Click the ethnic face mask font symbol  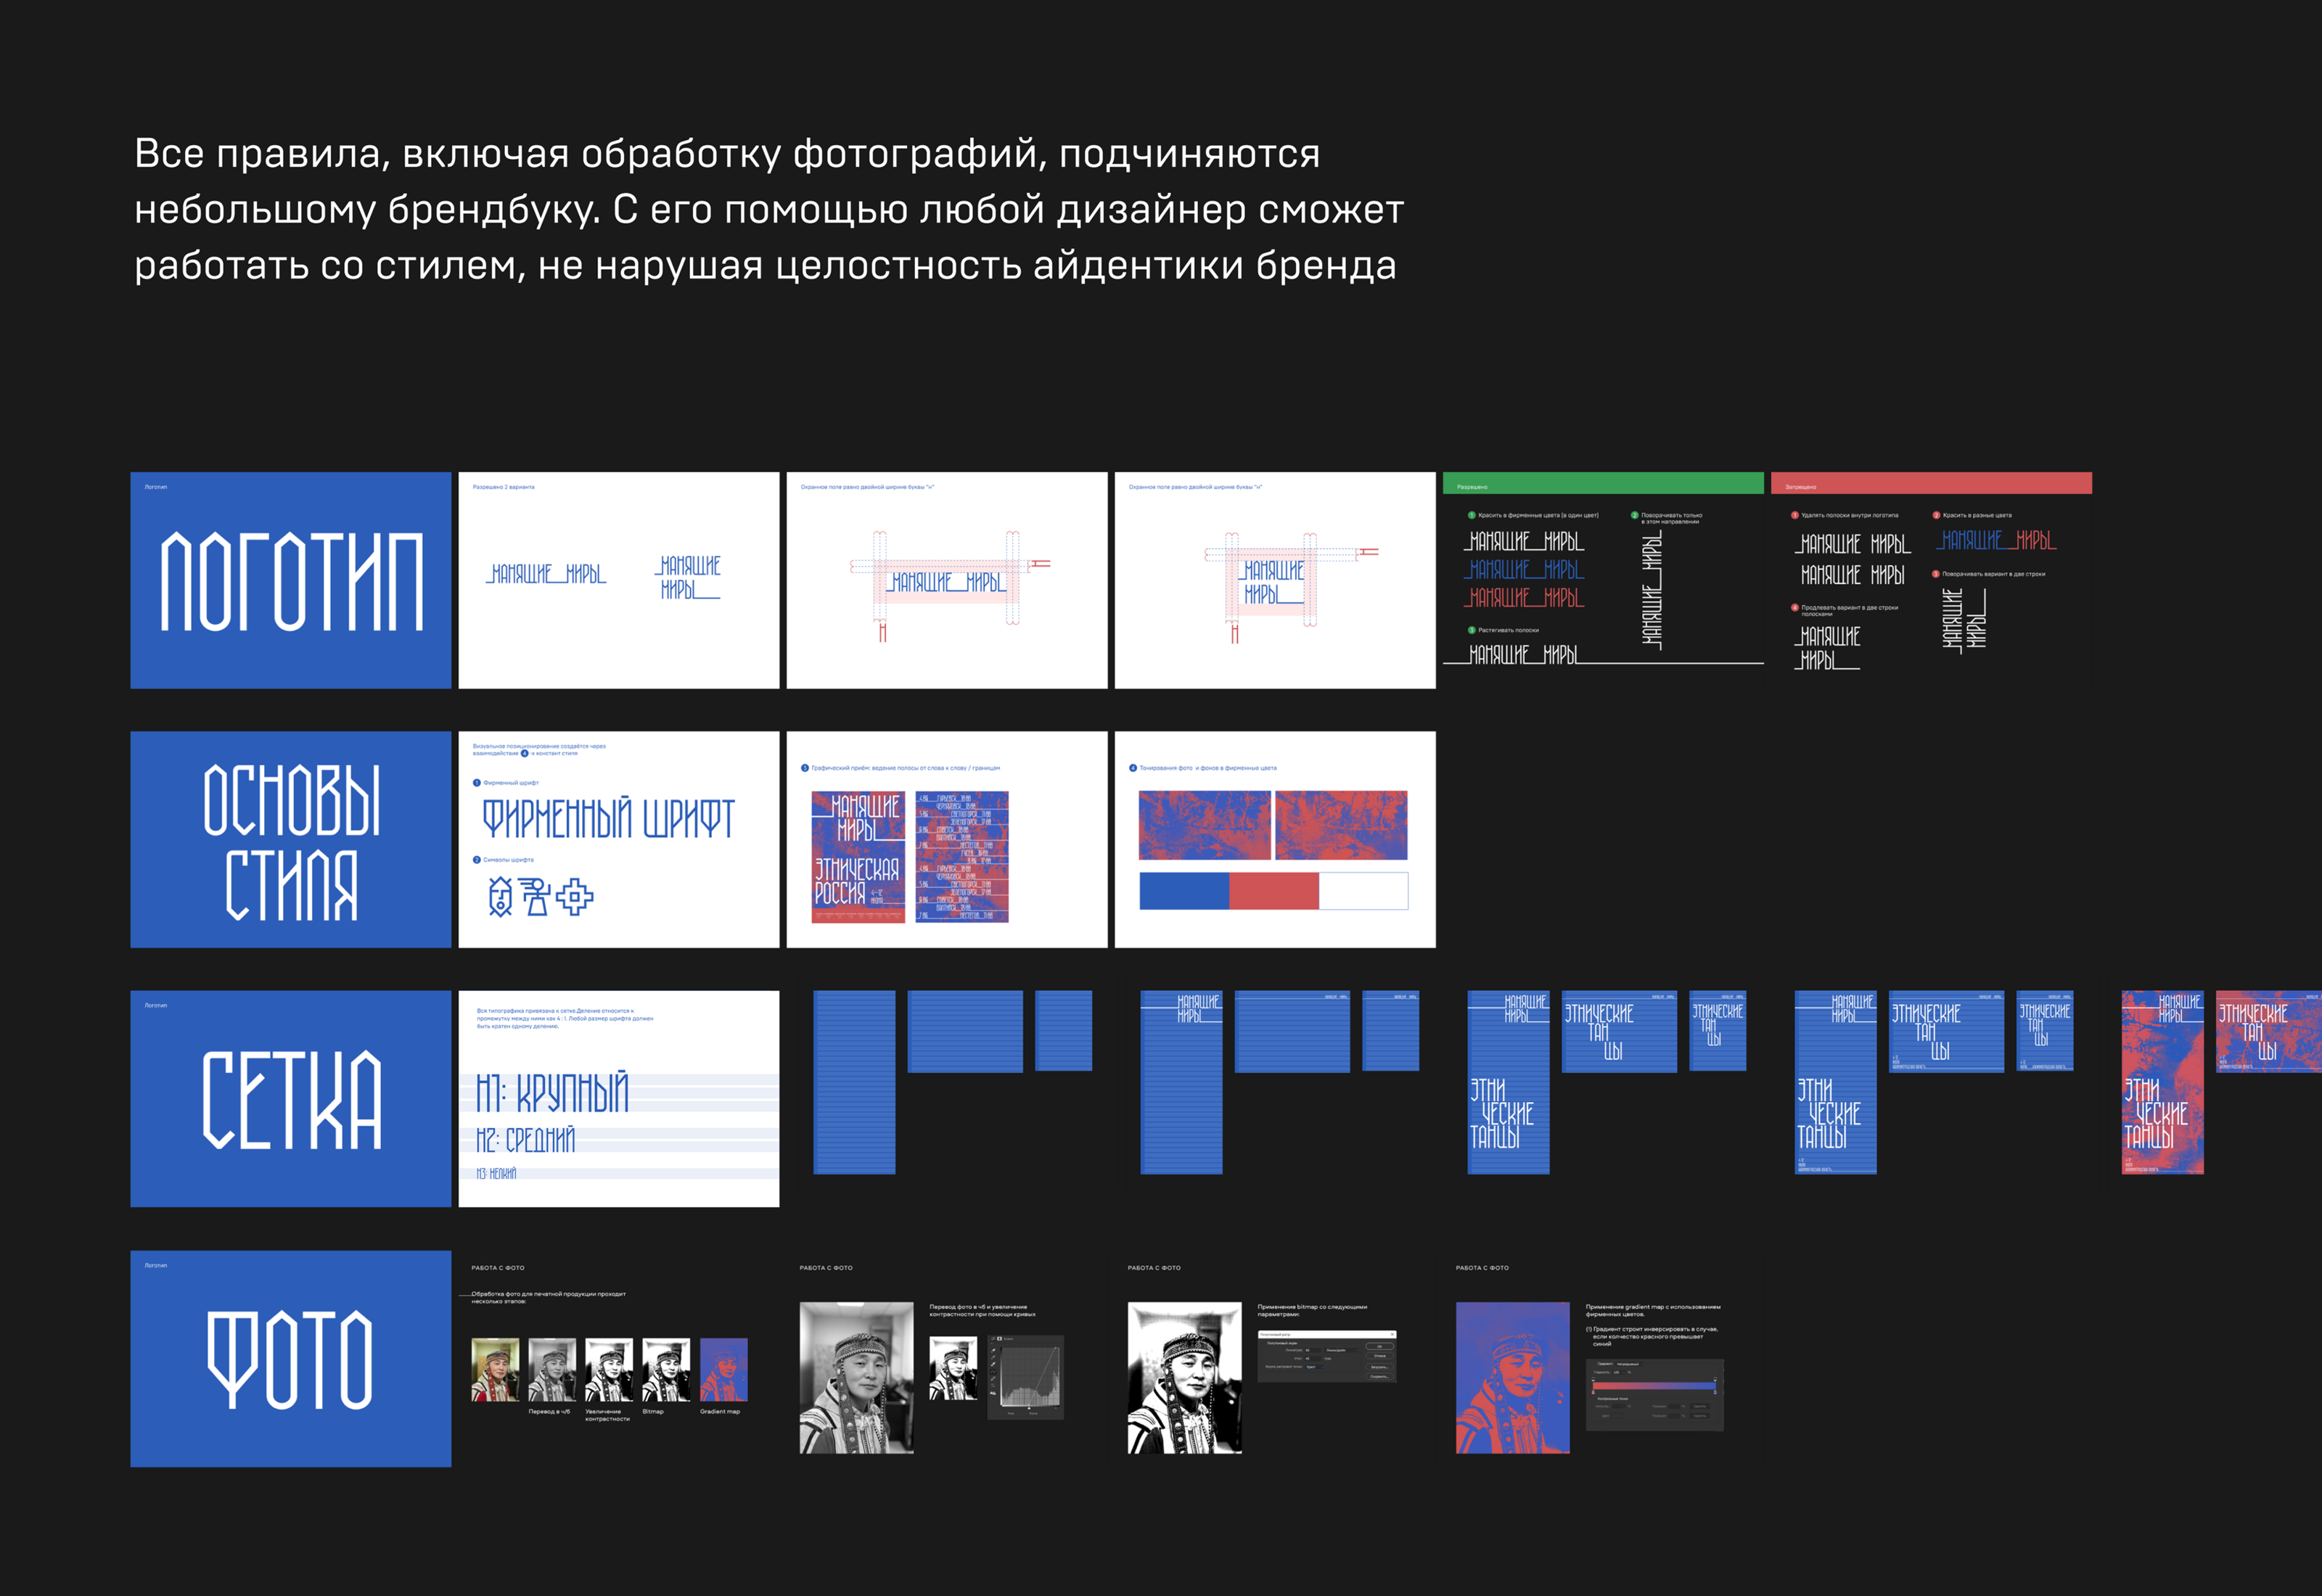pyautogui.click(x=500, y=897)
